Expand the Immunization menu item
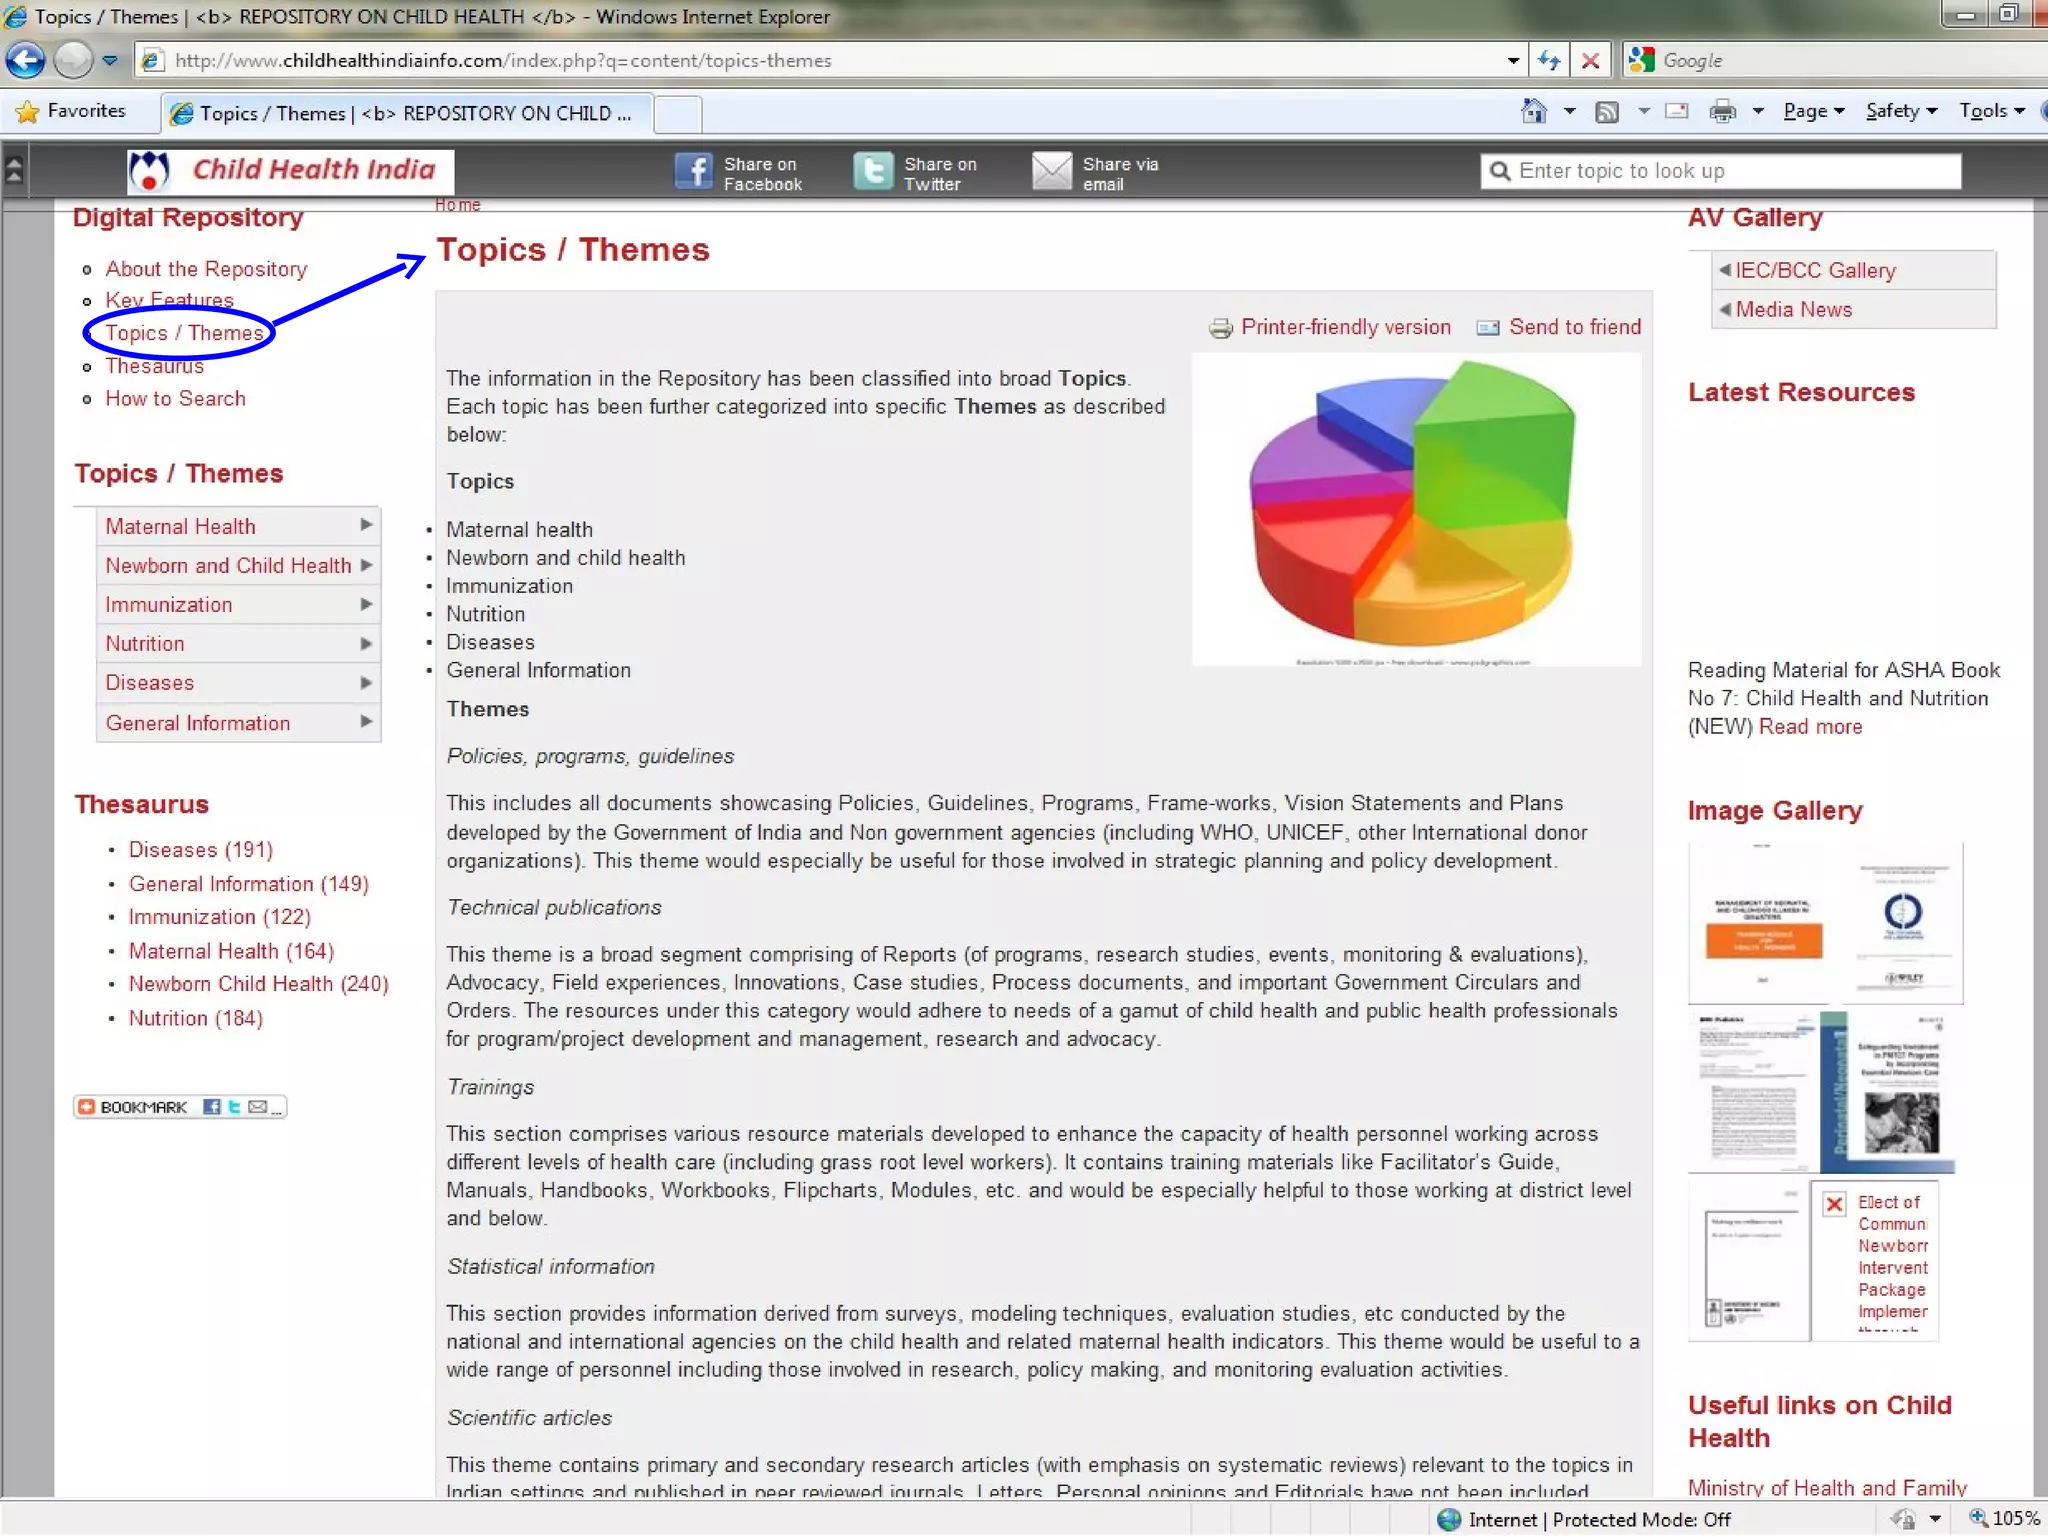The image size is (2048, 1536). click(169, 604)
